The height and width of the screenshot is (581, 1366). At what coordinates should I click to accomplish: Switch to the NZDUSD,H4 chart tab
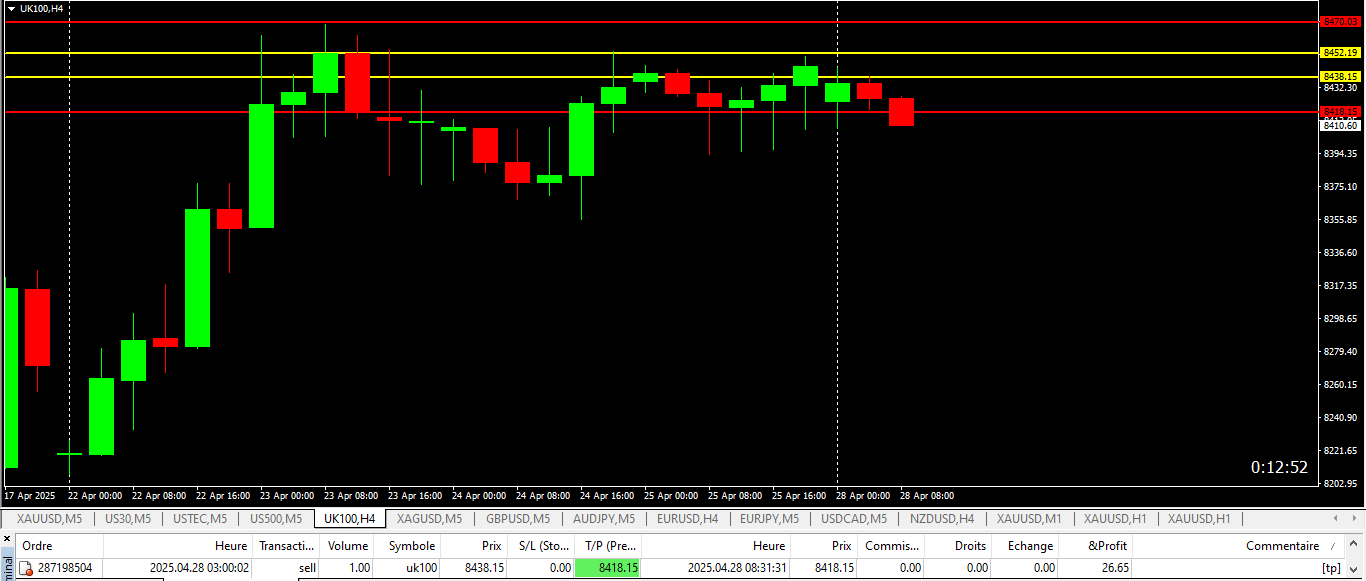[x=941, y=519]
